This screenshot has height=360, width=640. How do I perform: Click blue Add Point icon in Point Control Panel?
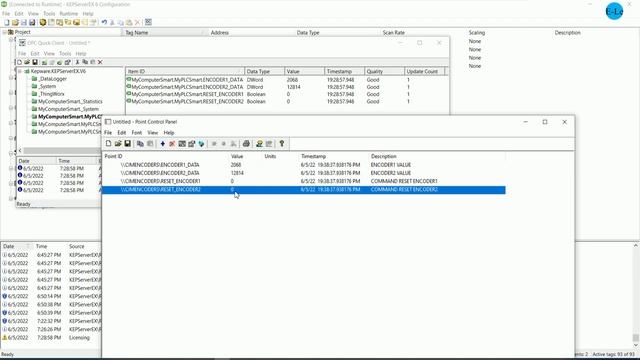pos(162,144)
